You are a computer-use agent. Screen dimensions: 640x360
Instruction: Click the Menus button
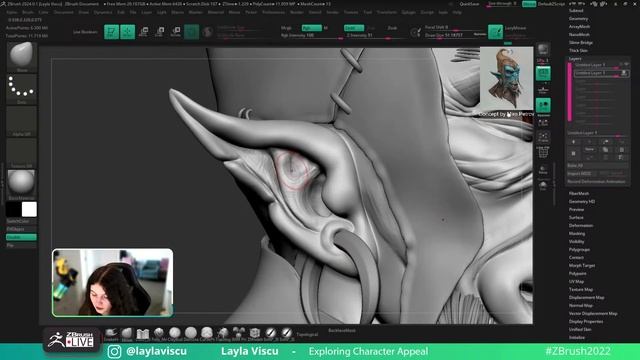[529, 4]
